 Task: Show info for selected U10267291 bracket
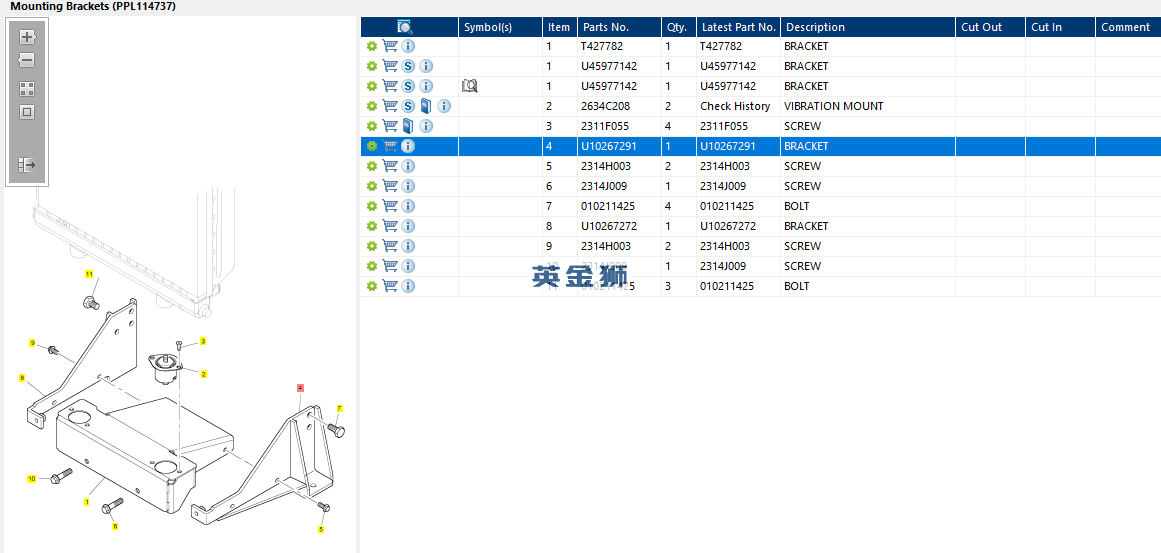pos(408,146)
